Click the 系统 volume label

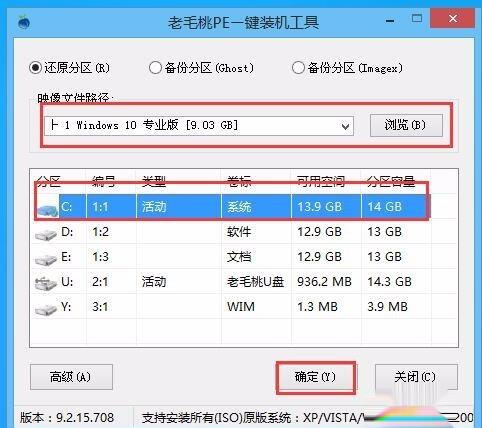coord(239,207)
